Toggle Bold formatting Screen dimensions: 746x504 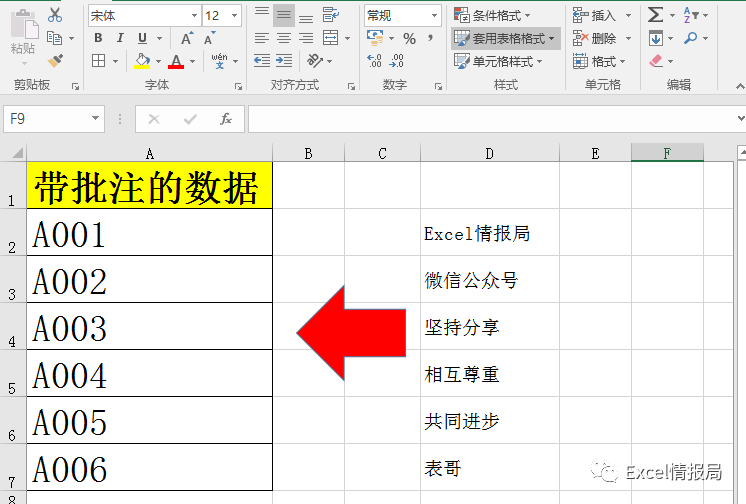click(x=98, y=38)
